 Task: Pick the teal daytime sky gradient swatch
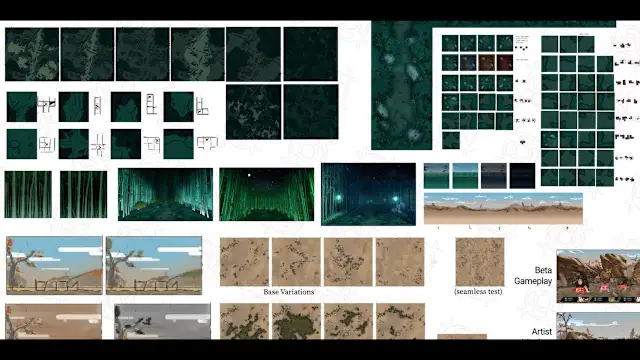[x=465, y=176]
